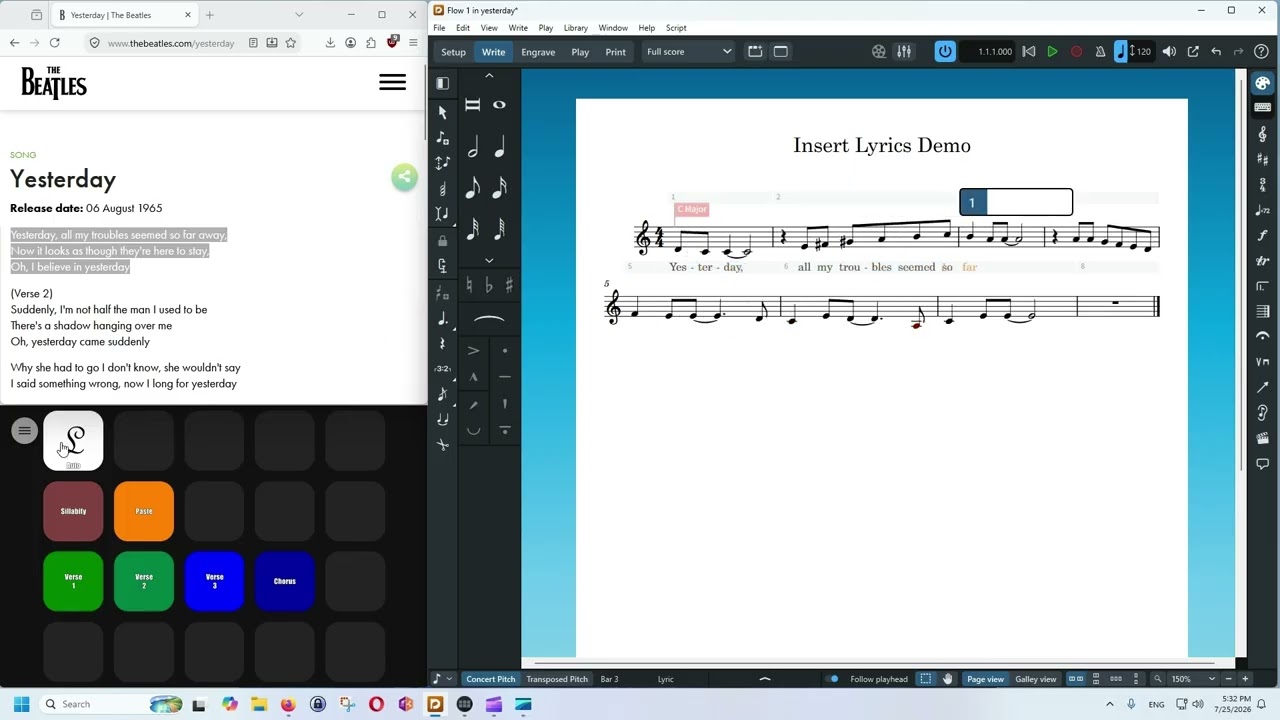
Task: Open the Key Signatures panel
Action: point(1262,159)
